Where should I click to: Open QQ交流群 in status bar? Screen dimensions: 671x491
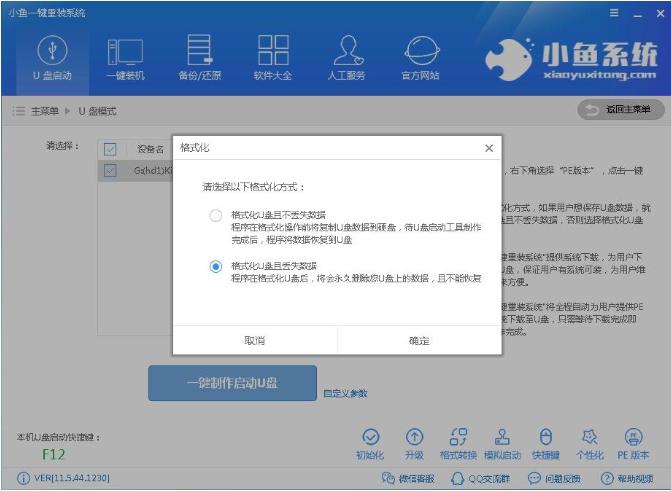click(480, 478)
